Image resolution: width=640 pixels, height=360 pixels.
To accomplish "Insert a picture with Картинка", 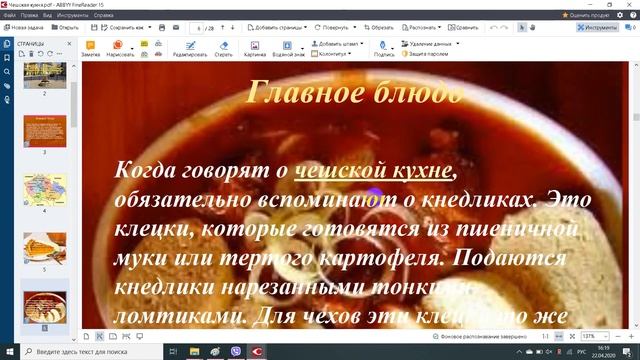I will 255,49.
